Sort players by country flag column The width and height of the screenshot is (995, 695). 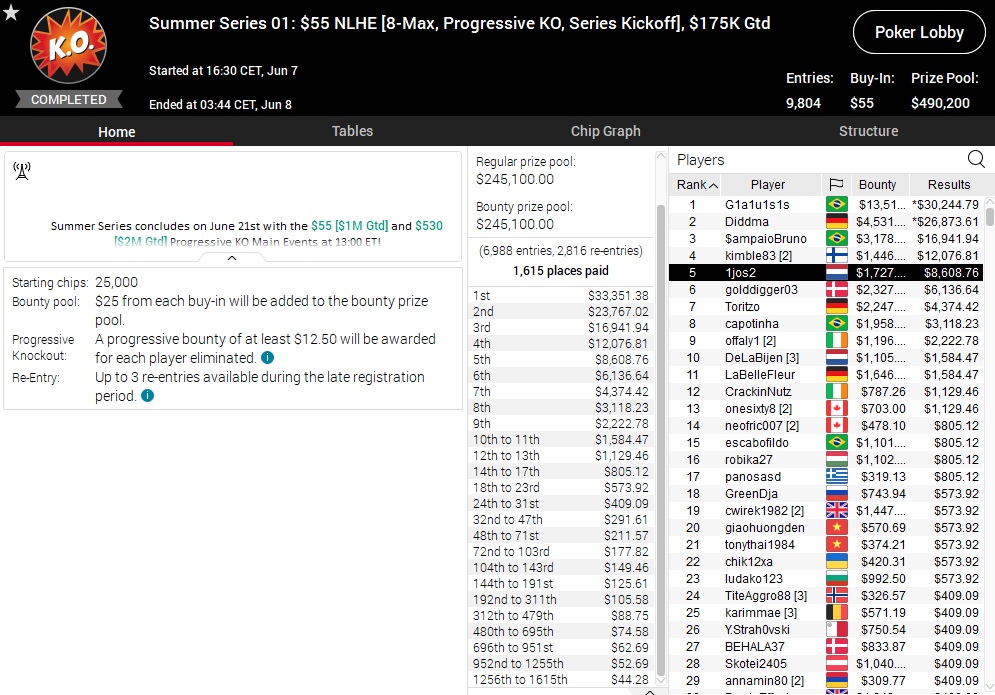[x=836, y=185]
